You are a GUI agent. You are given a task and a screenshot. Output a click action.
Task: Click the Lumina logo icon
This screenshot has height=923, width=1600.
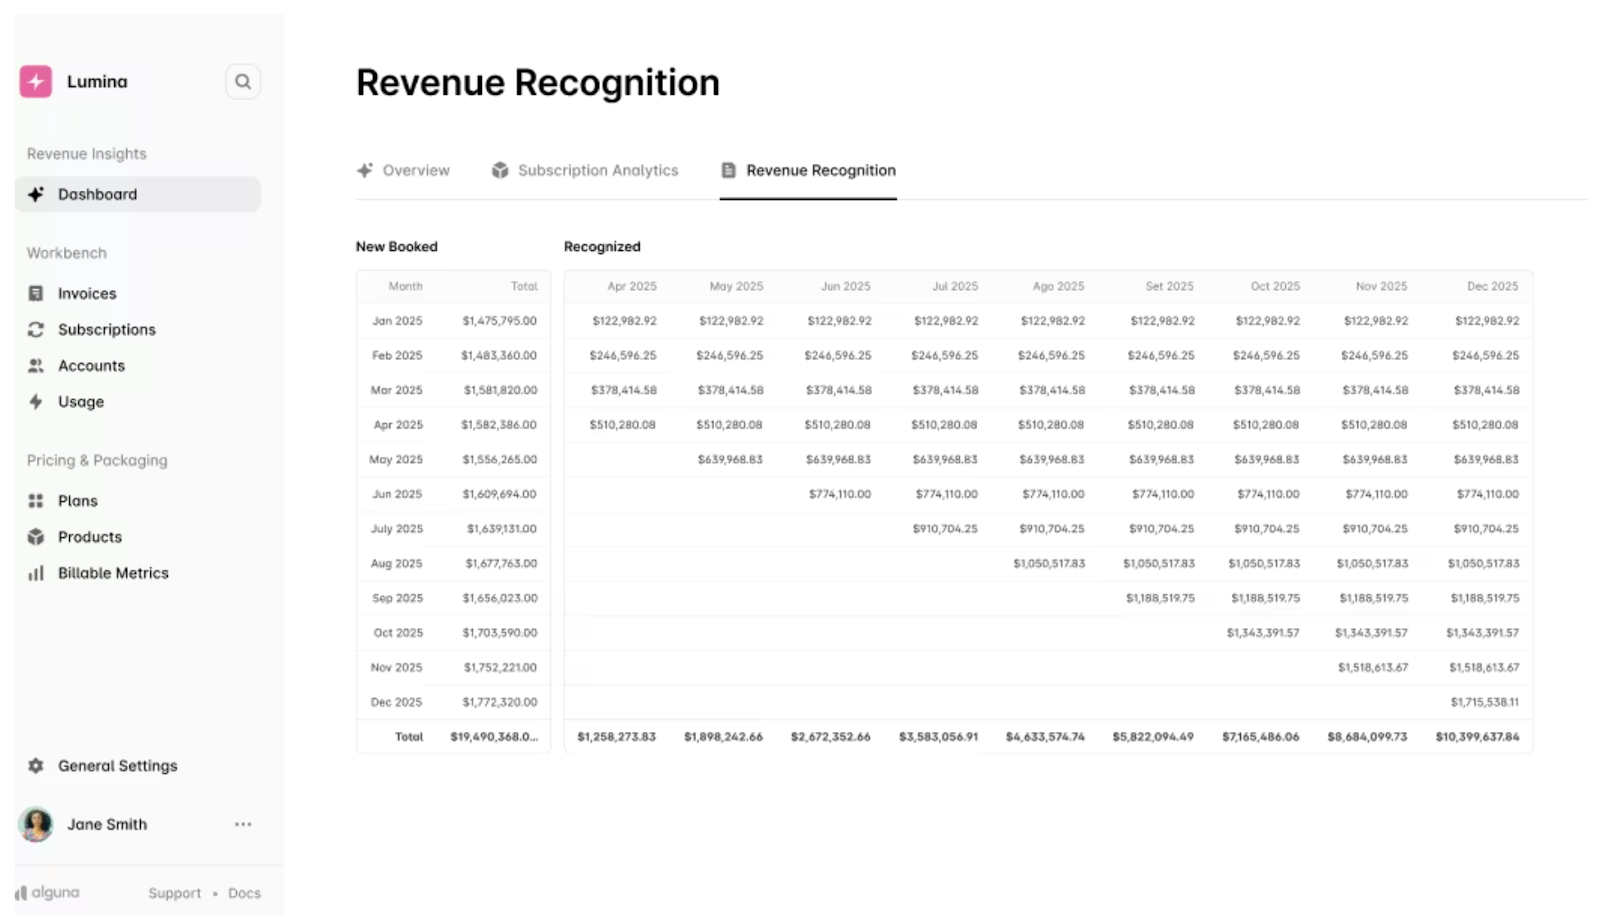click(36, 81)
